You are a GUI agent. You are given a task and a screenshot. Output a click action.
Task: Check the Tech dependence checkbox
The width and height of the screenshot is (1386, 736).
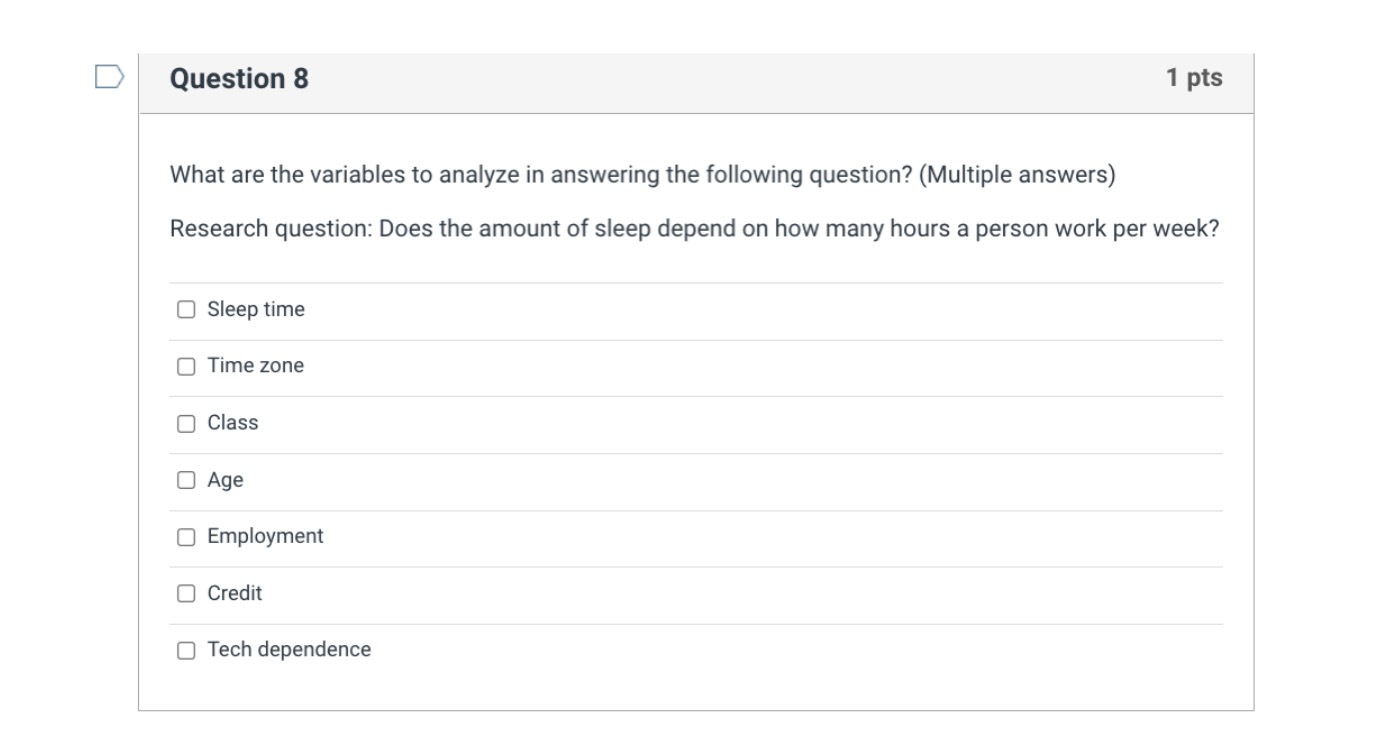(187, 650)
